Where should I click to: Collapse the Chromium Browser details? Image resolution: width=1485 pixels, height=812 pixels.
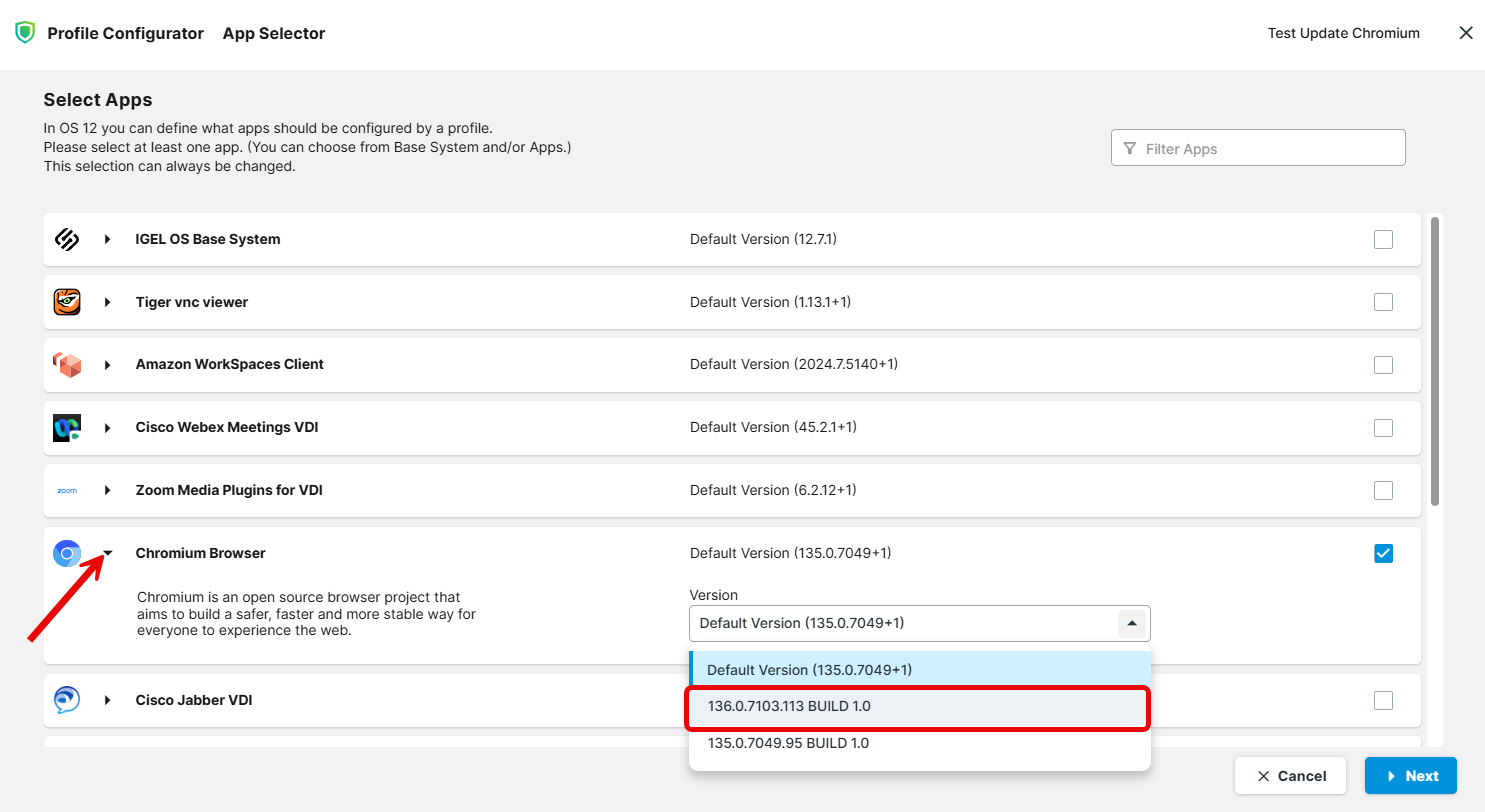pos(109,553)
